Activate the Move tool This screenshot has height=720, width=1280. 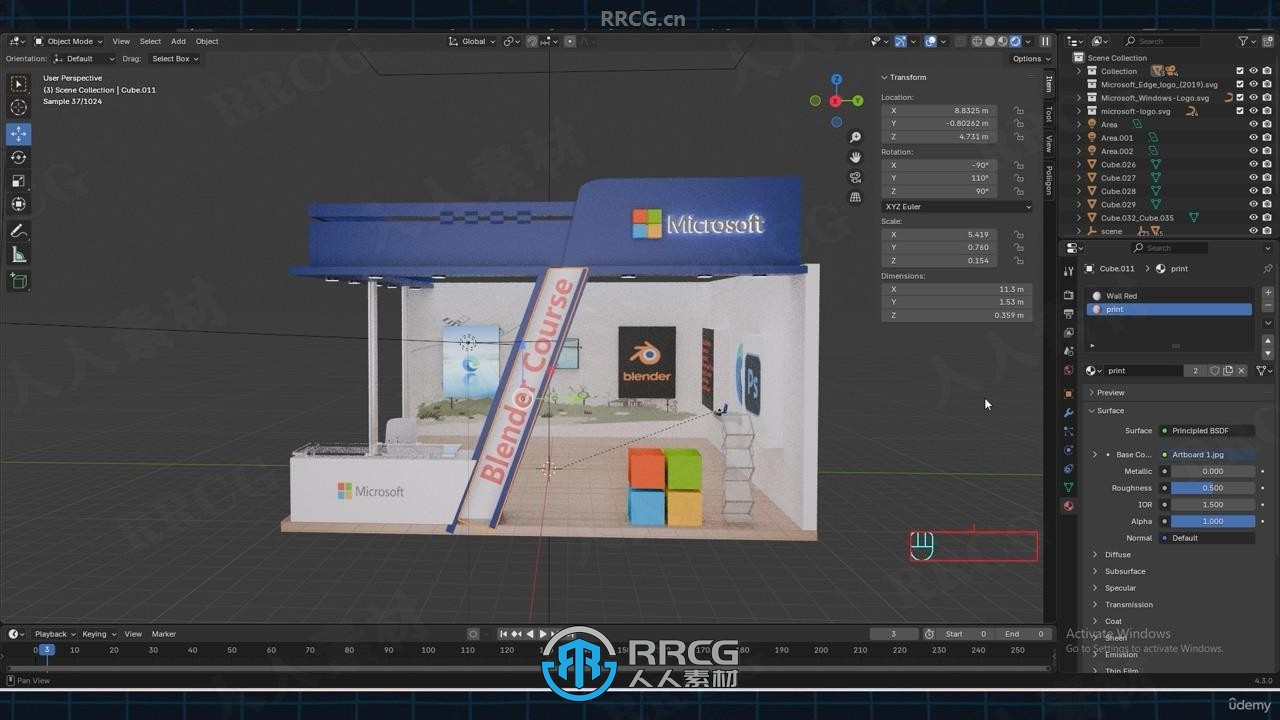point(19,134)
